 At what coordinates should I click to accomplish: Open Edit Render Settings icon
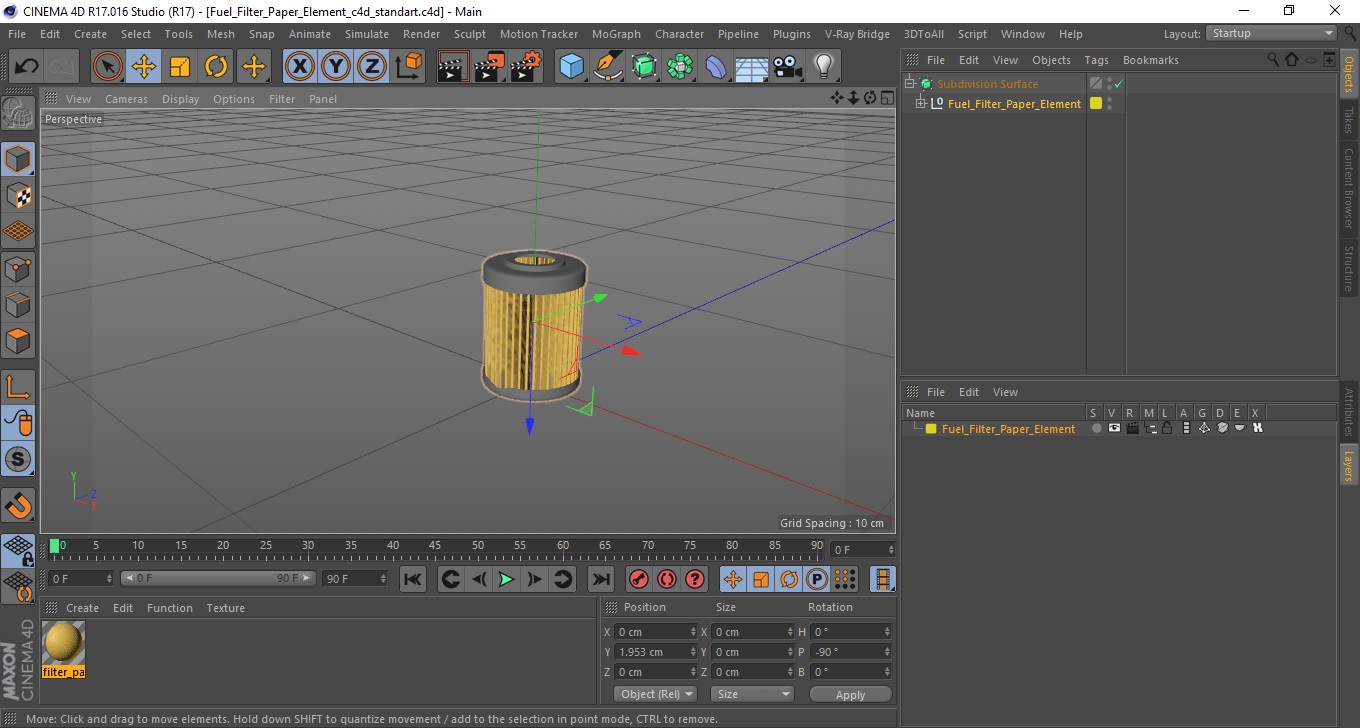point(526,67)
